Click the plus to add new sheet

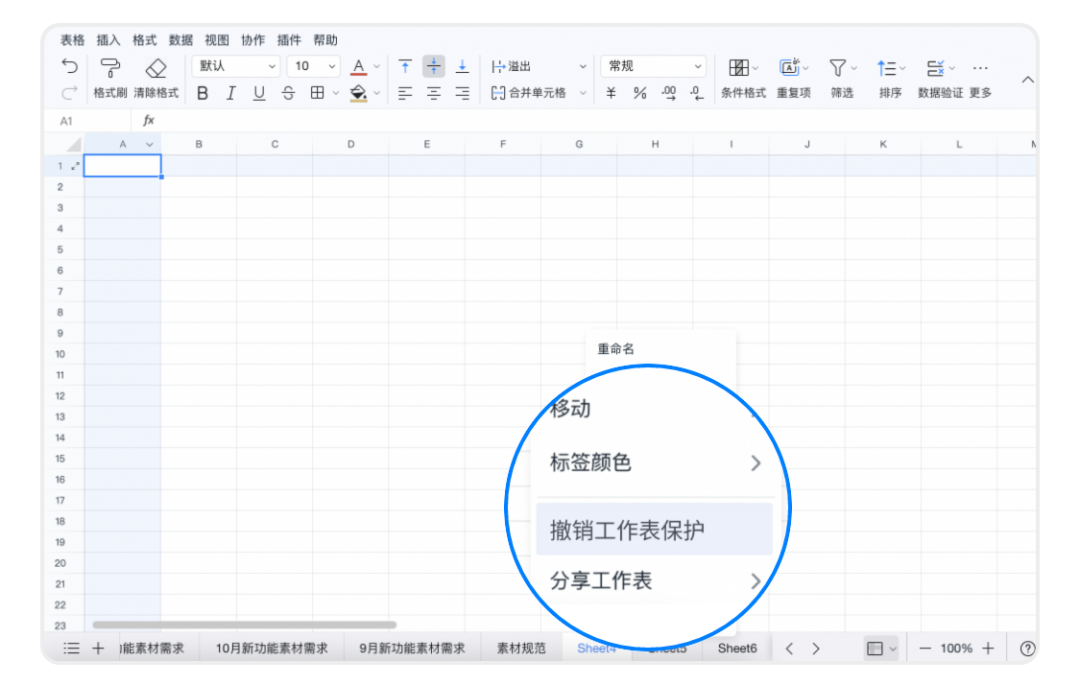point(98,648)
